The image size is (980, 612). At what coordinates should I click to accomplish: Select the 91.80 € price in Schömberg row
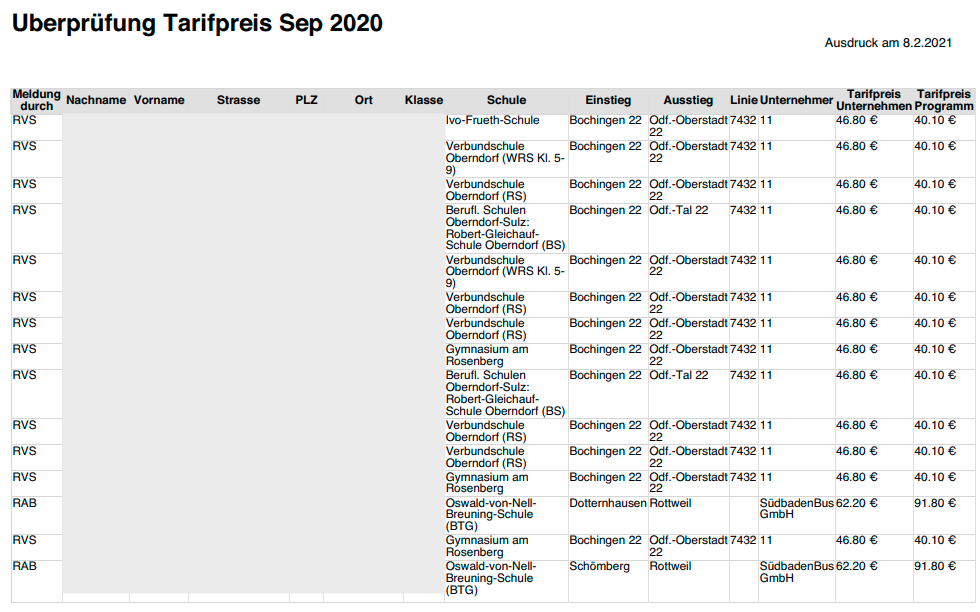click(935, 566)
